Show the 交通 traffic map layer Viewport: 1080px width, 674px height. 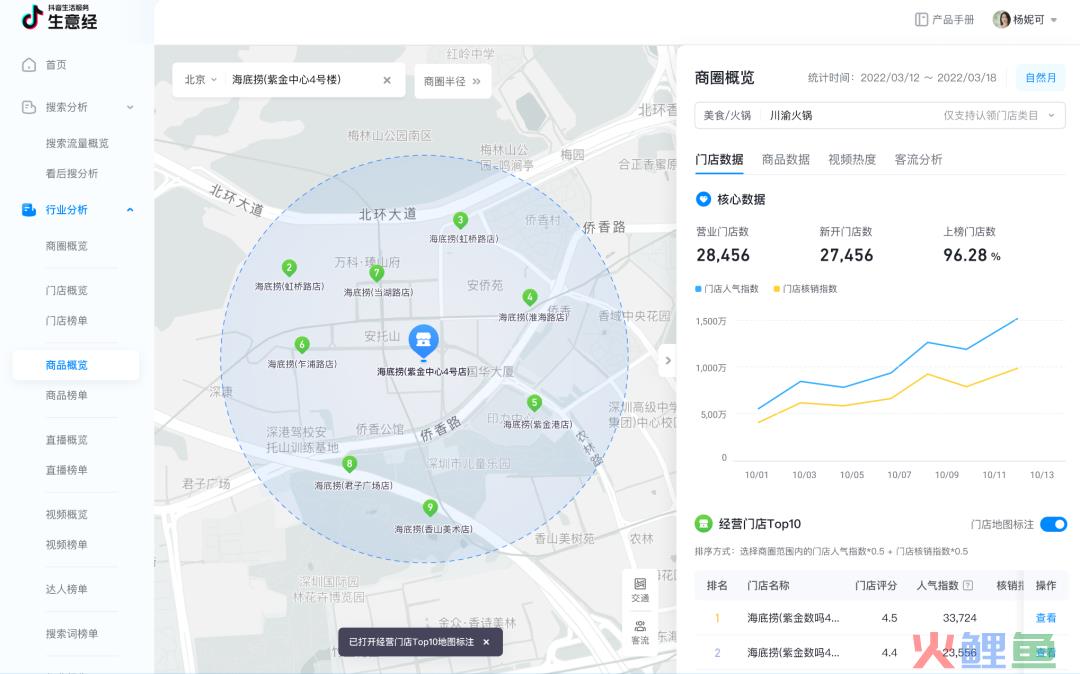640,590
